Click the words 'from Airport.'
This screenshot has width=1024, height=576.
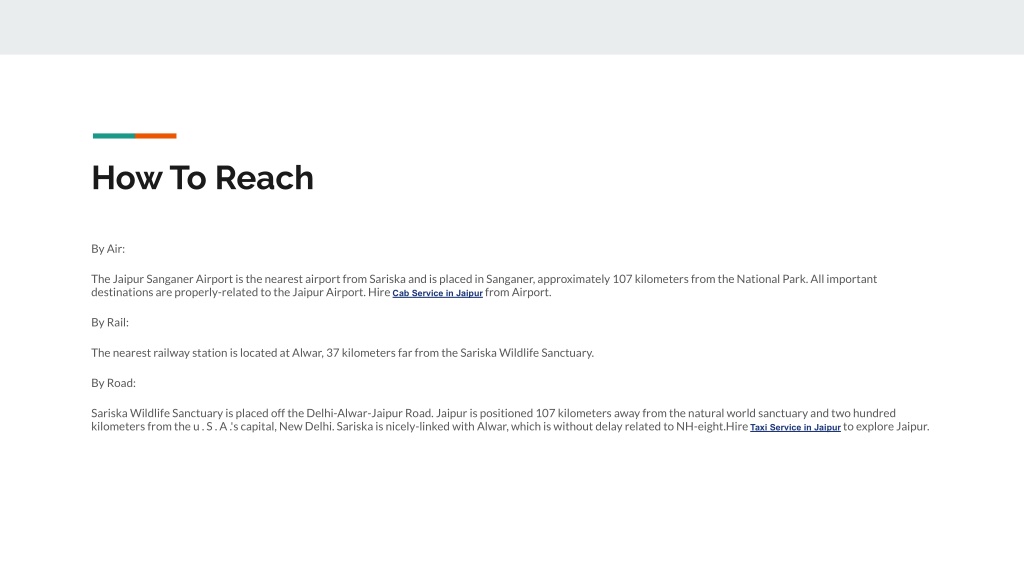click(x=518, y=292)
